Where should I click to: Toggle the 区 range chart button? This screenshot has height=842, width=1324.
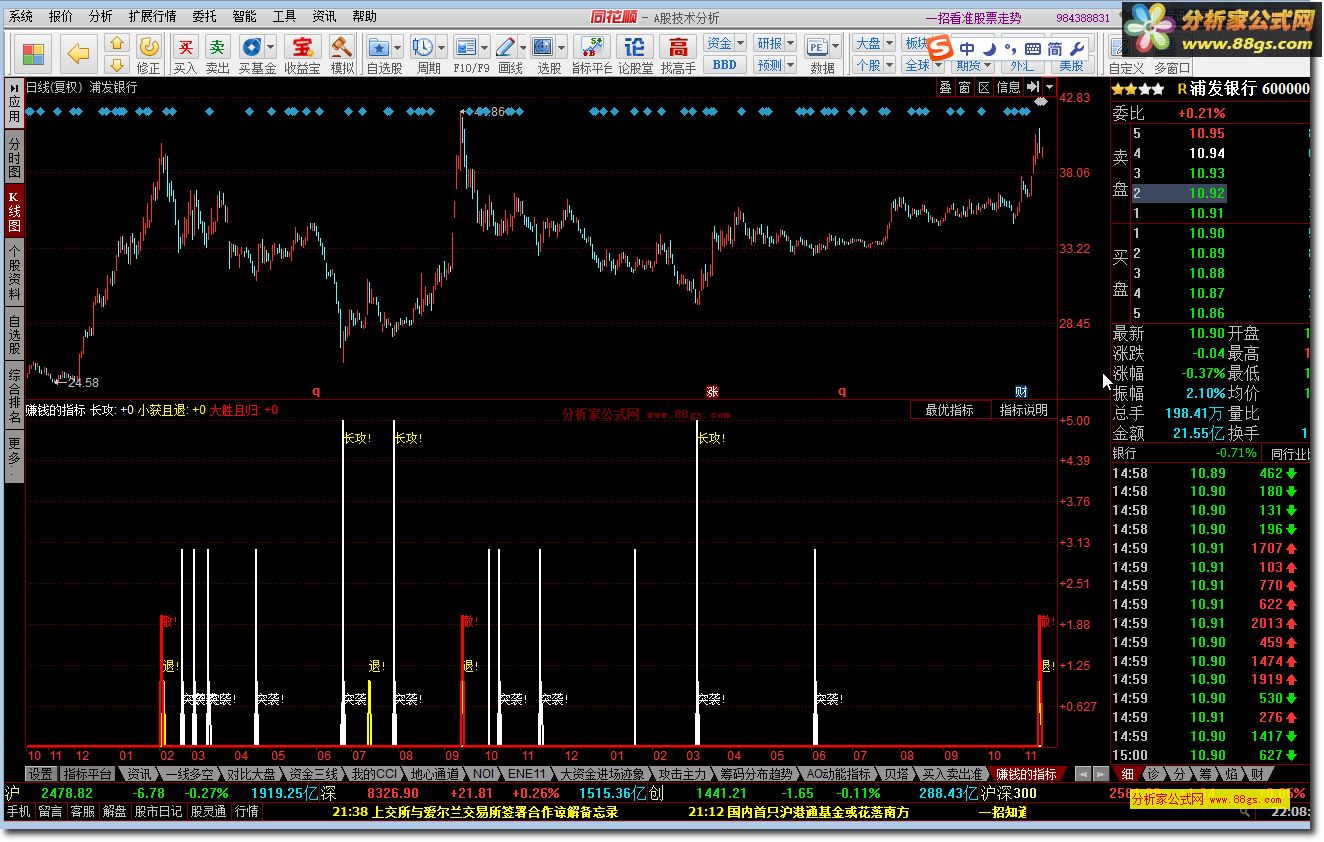pos(983,87)
